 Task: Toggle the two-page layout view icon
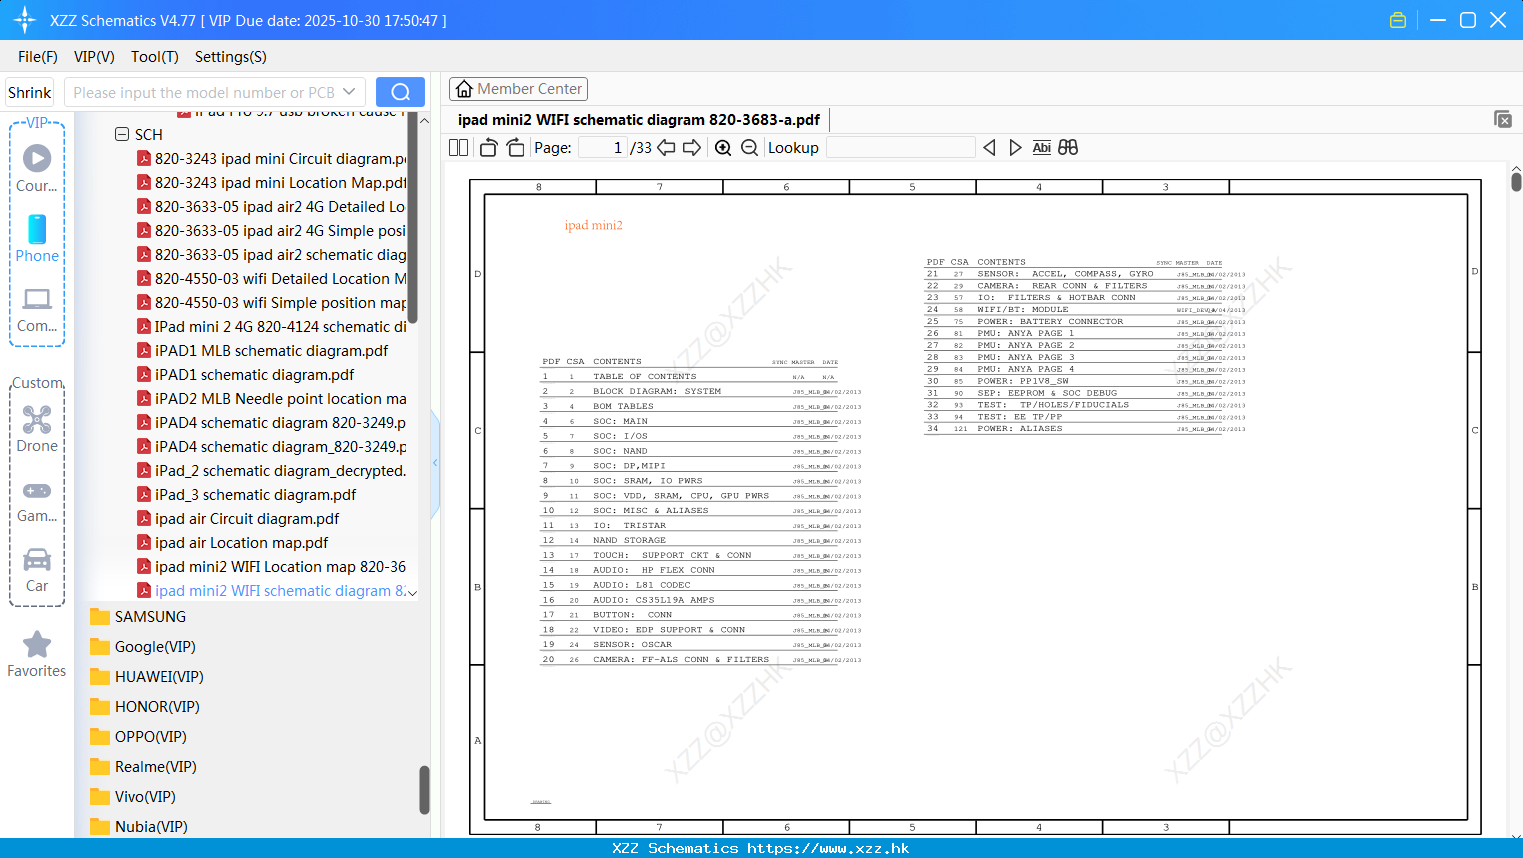tap(458, 148)
